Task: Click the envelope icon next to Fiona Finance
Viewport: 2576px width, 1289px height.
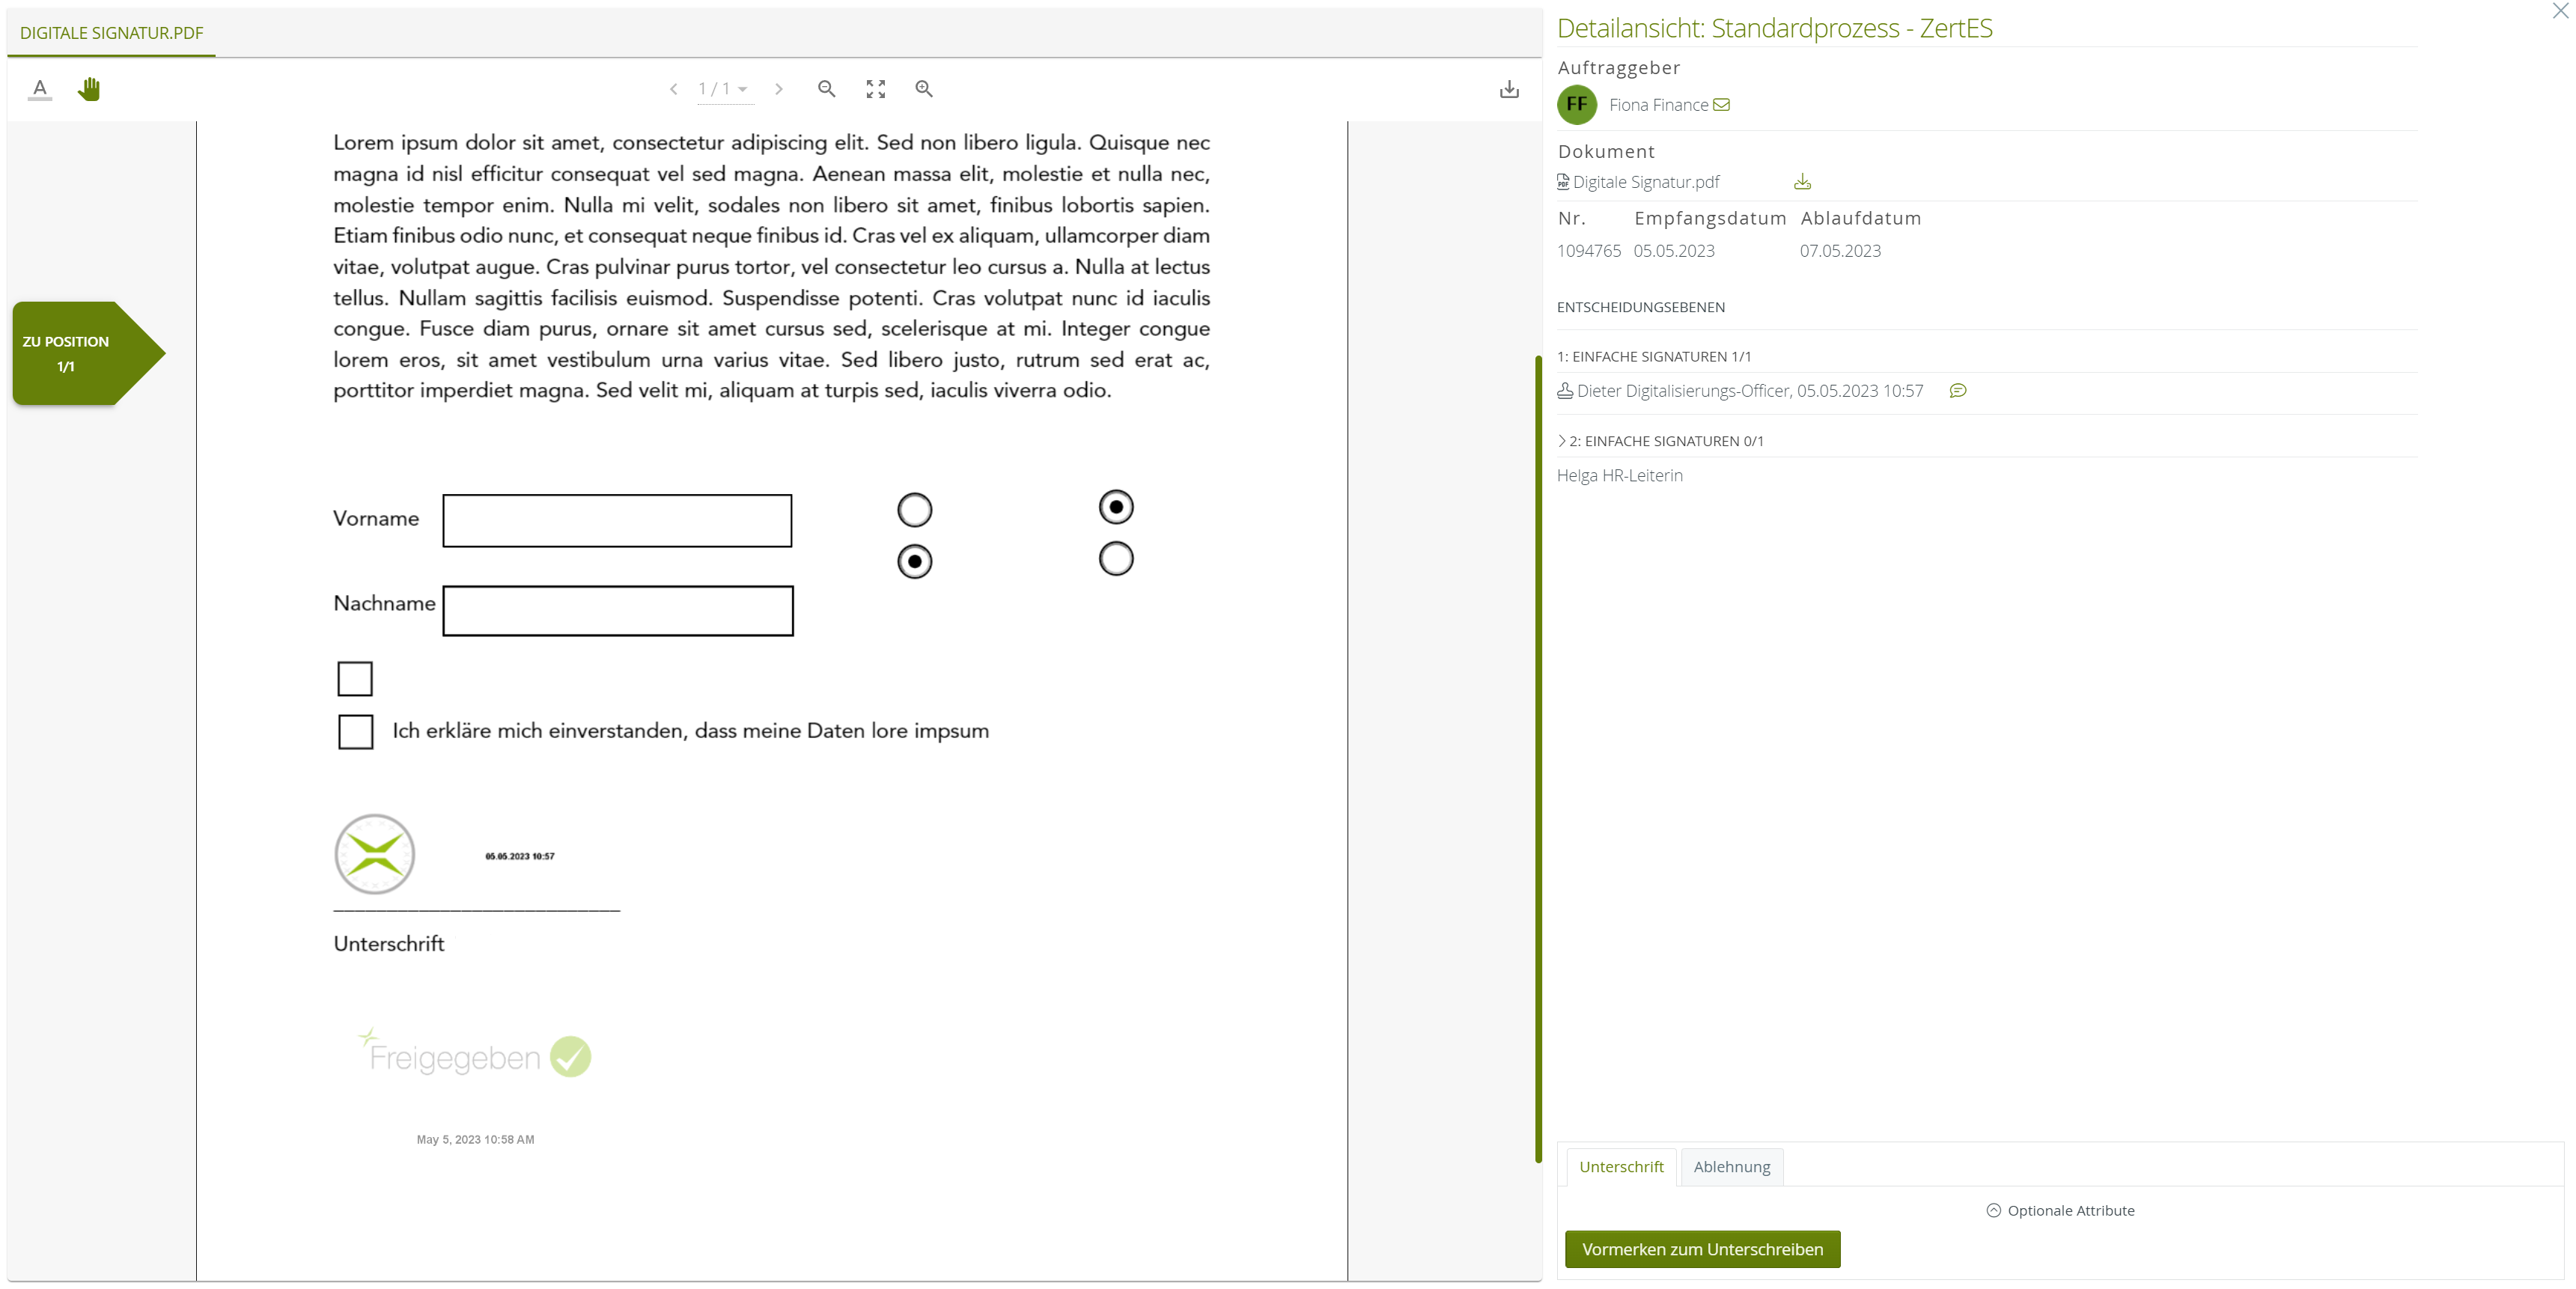Action: 1722,104
